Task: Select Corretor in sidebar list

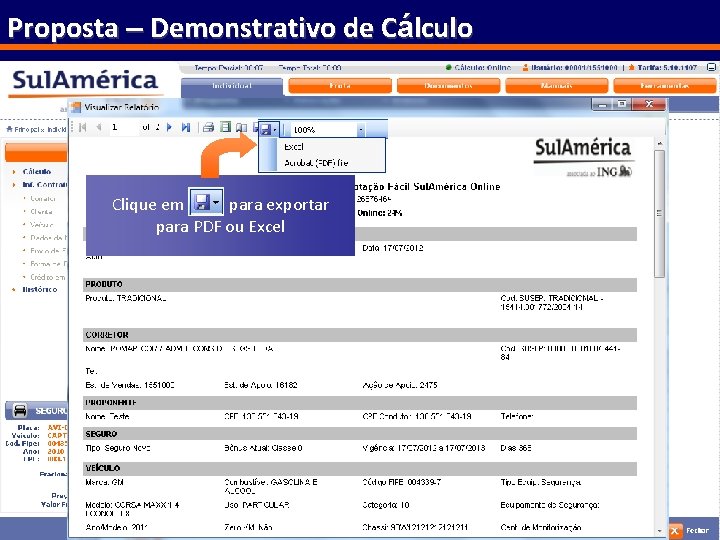Action: (x=43, y=198)
